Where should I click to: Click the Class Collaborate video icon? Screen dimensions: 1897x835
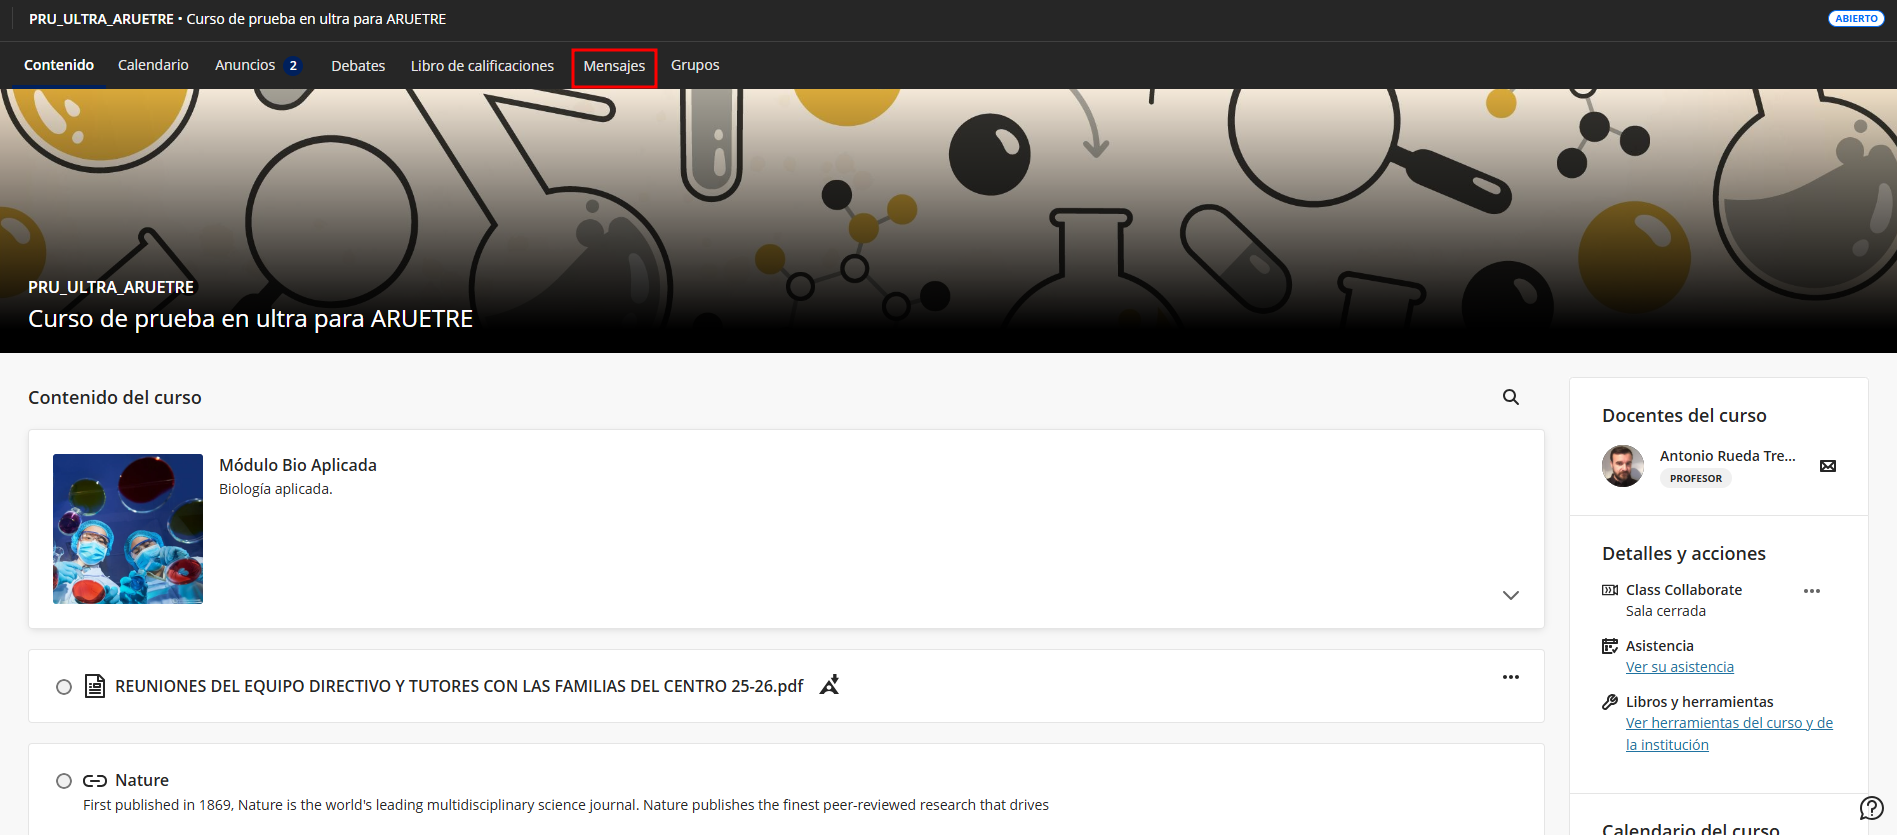pos(1609,590)
